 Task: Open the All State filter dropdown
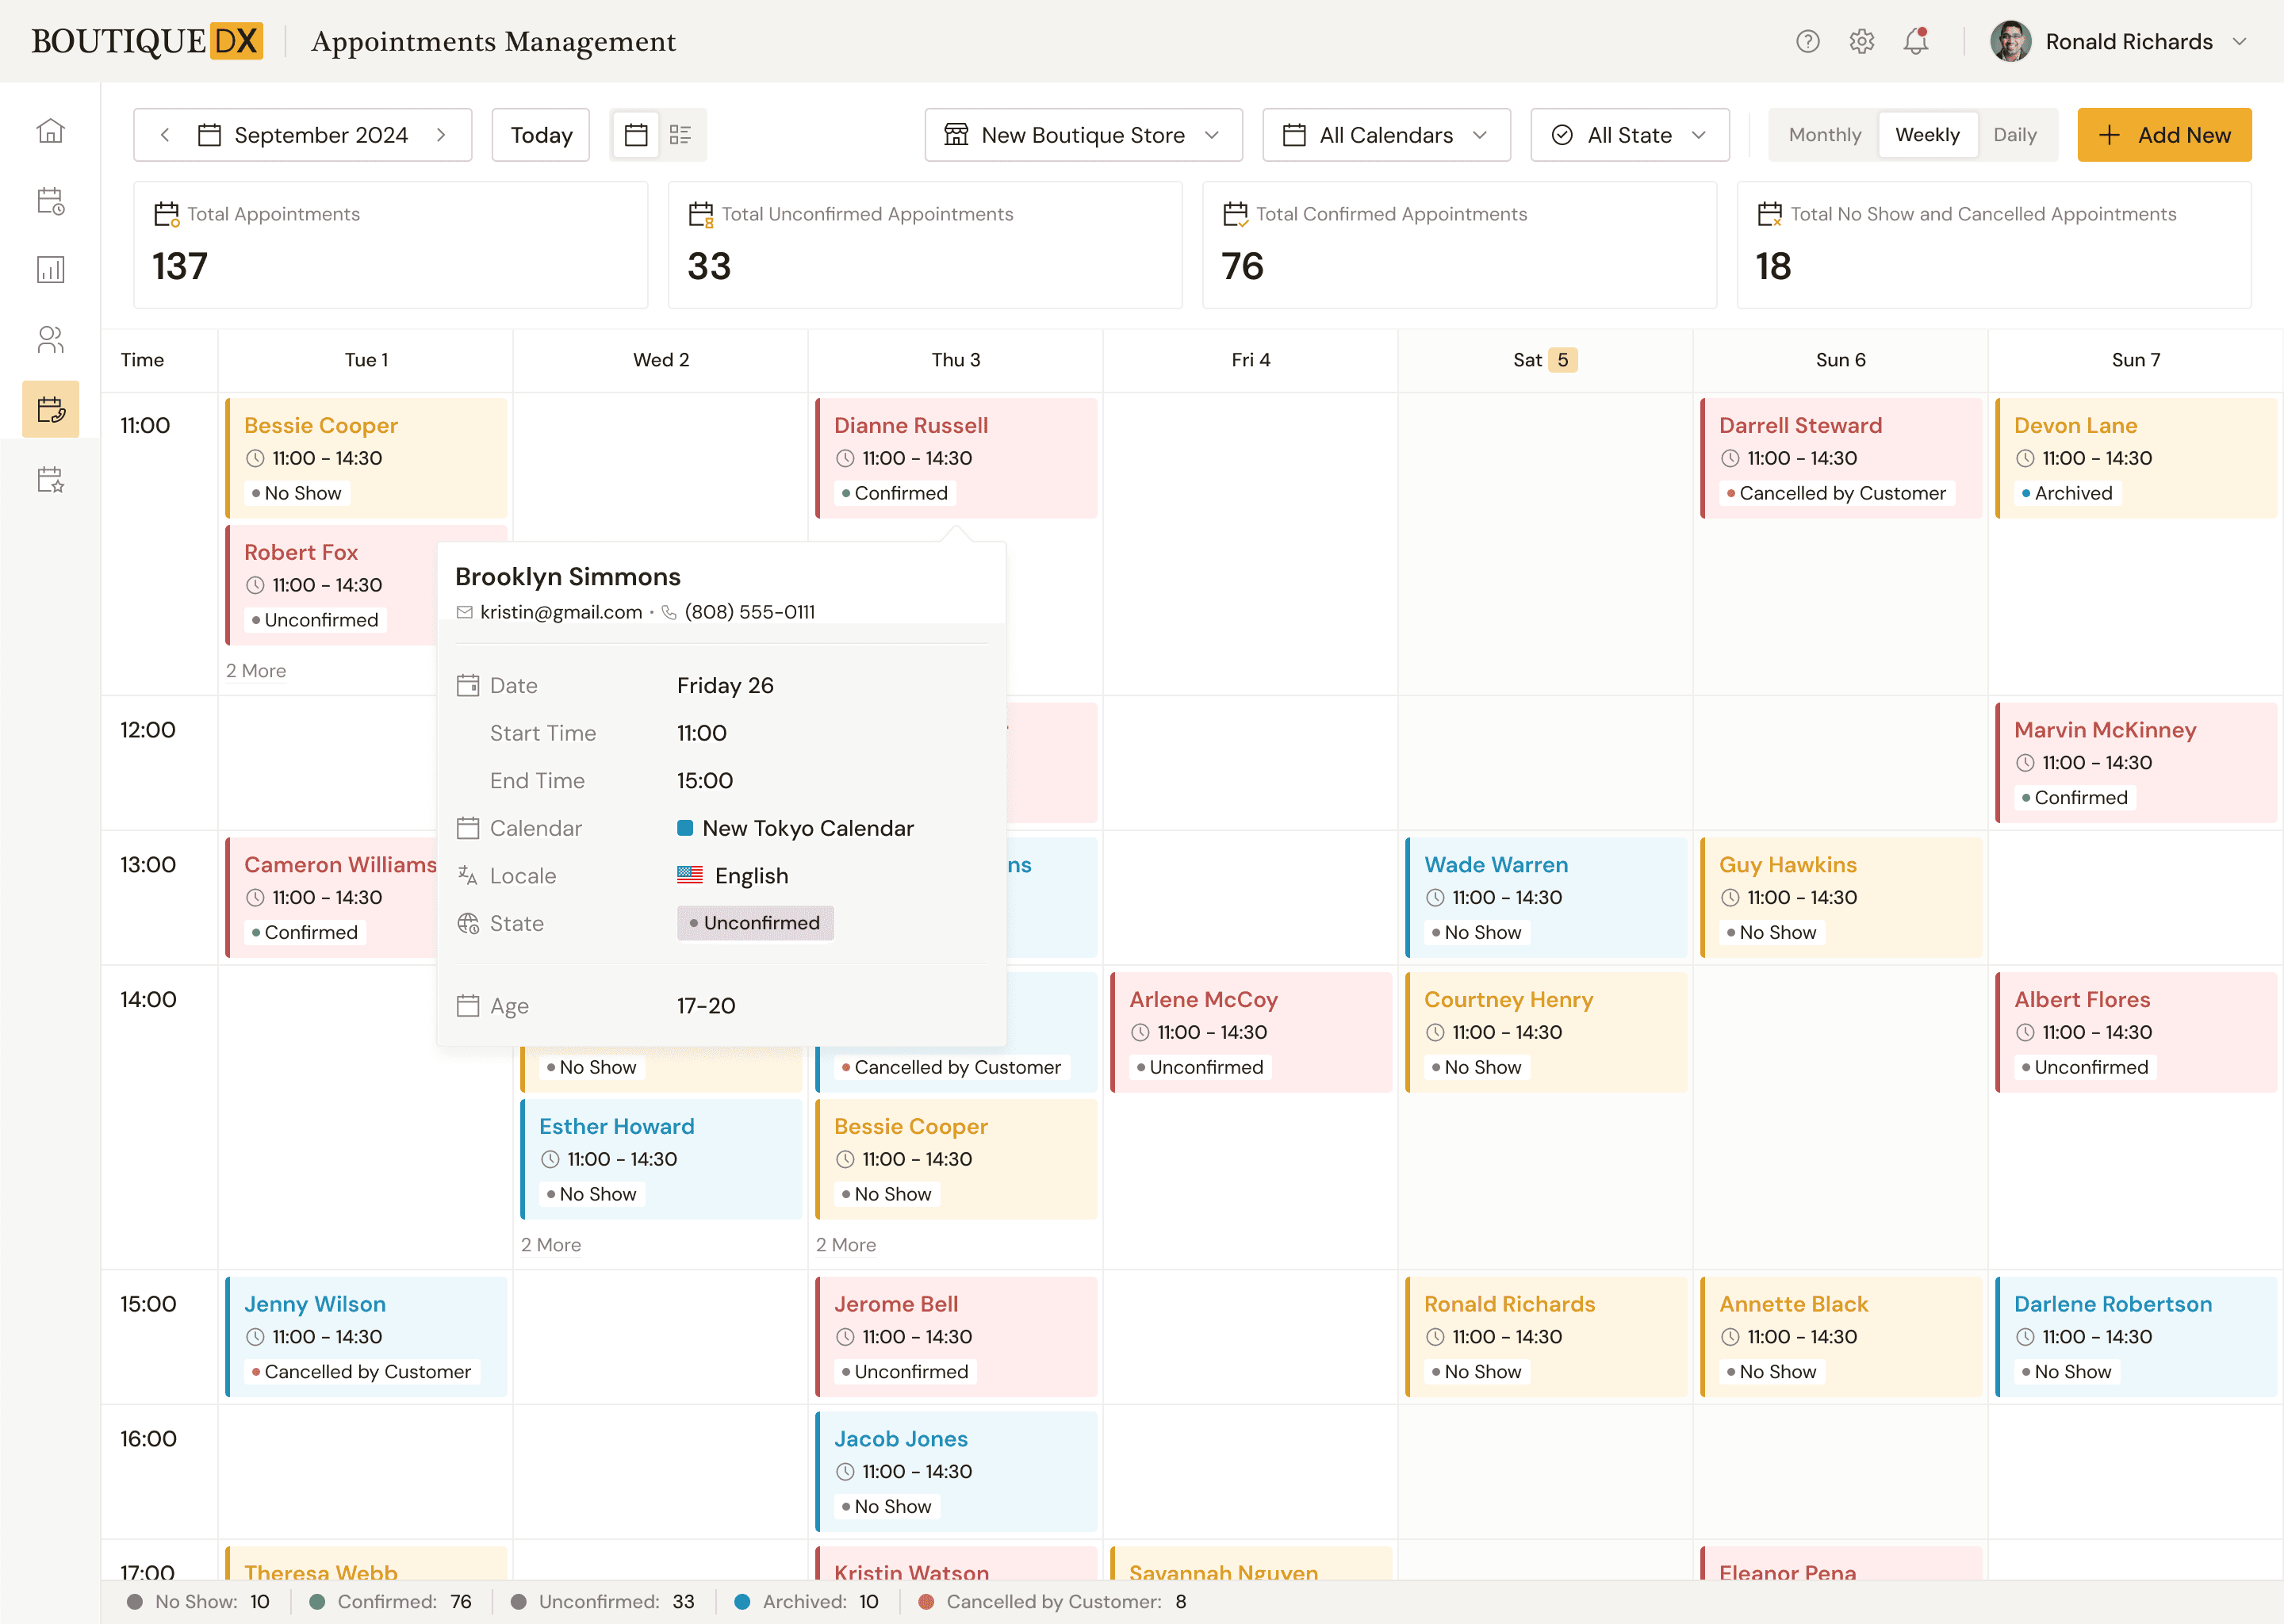click(x=1629, y=134)
